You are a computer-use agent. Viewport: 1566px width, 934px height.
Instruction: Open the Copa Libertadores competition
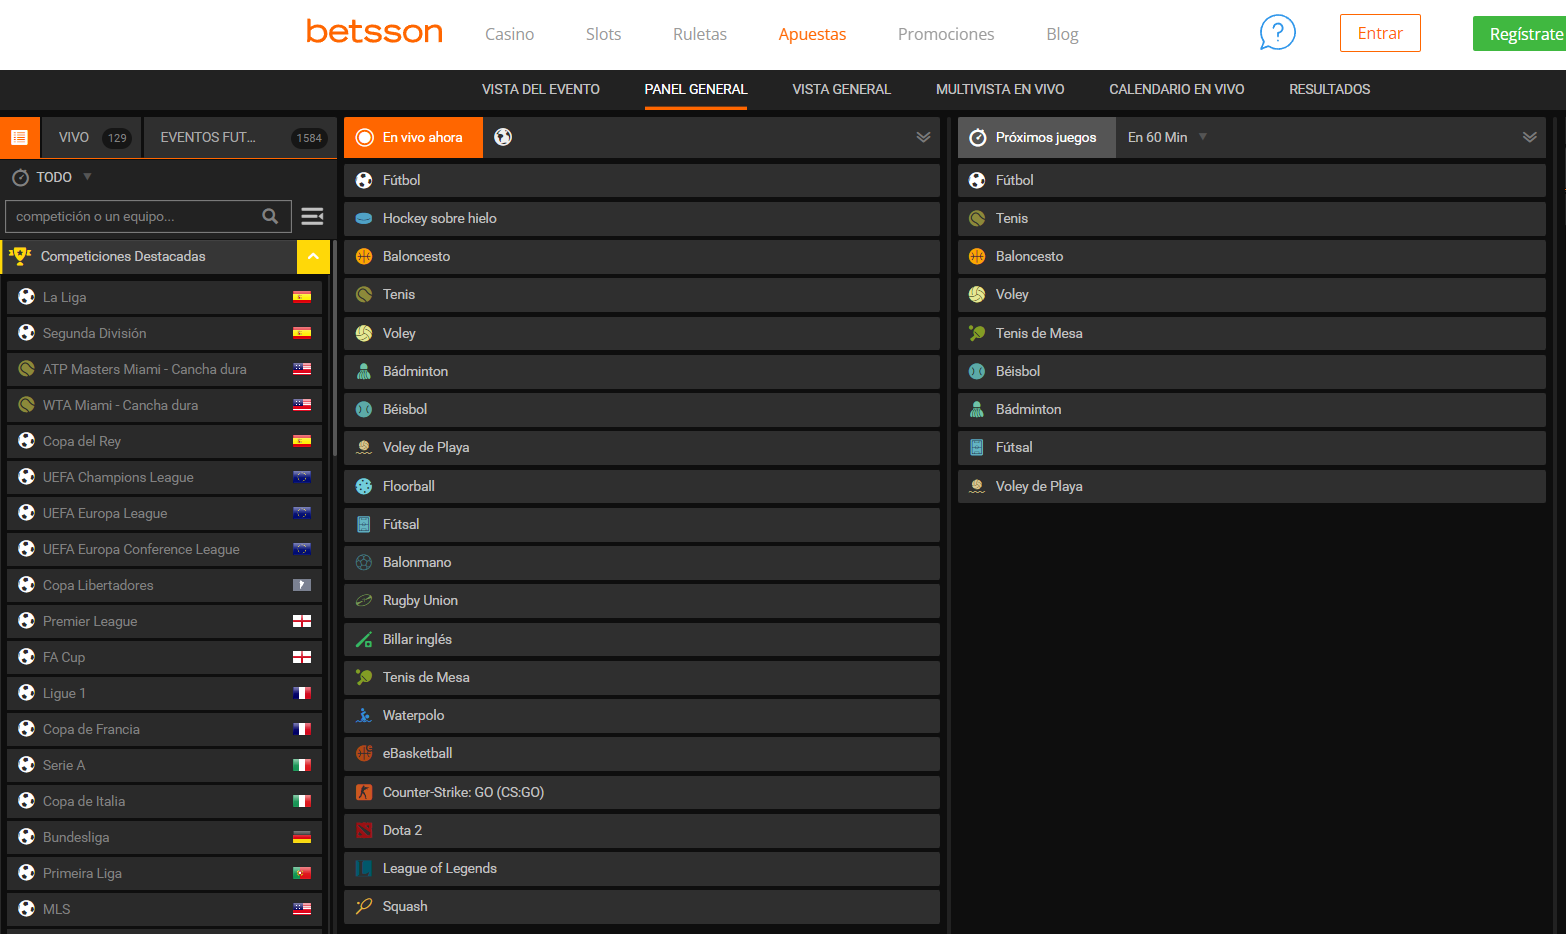164,585
